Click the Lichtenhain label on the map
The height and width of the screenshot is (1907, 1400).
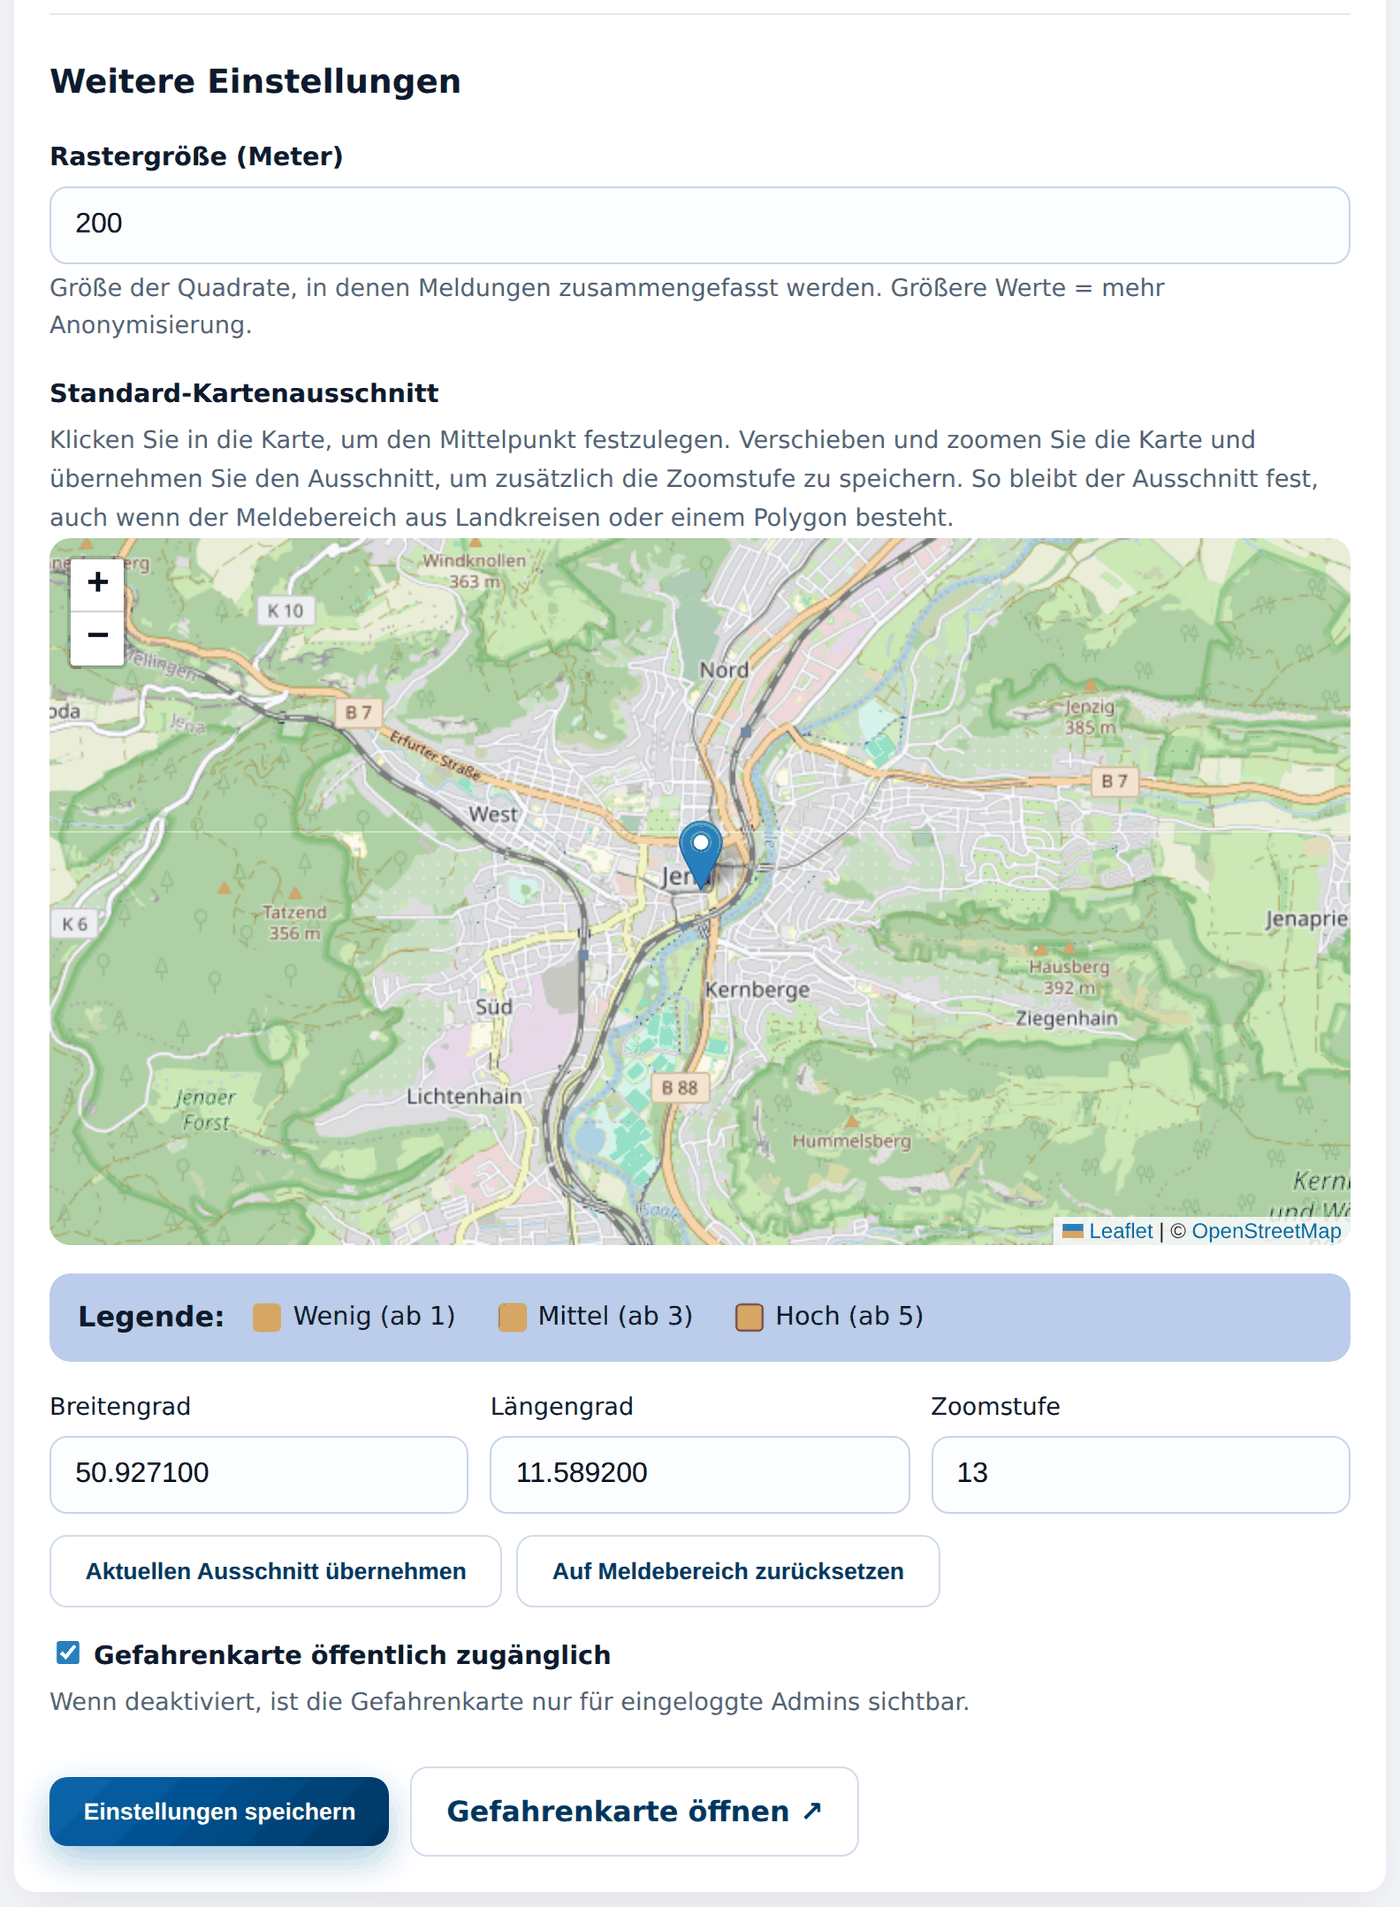click(x=464, y=1096)
